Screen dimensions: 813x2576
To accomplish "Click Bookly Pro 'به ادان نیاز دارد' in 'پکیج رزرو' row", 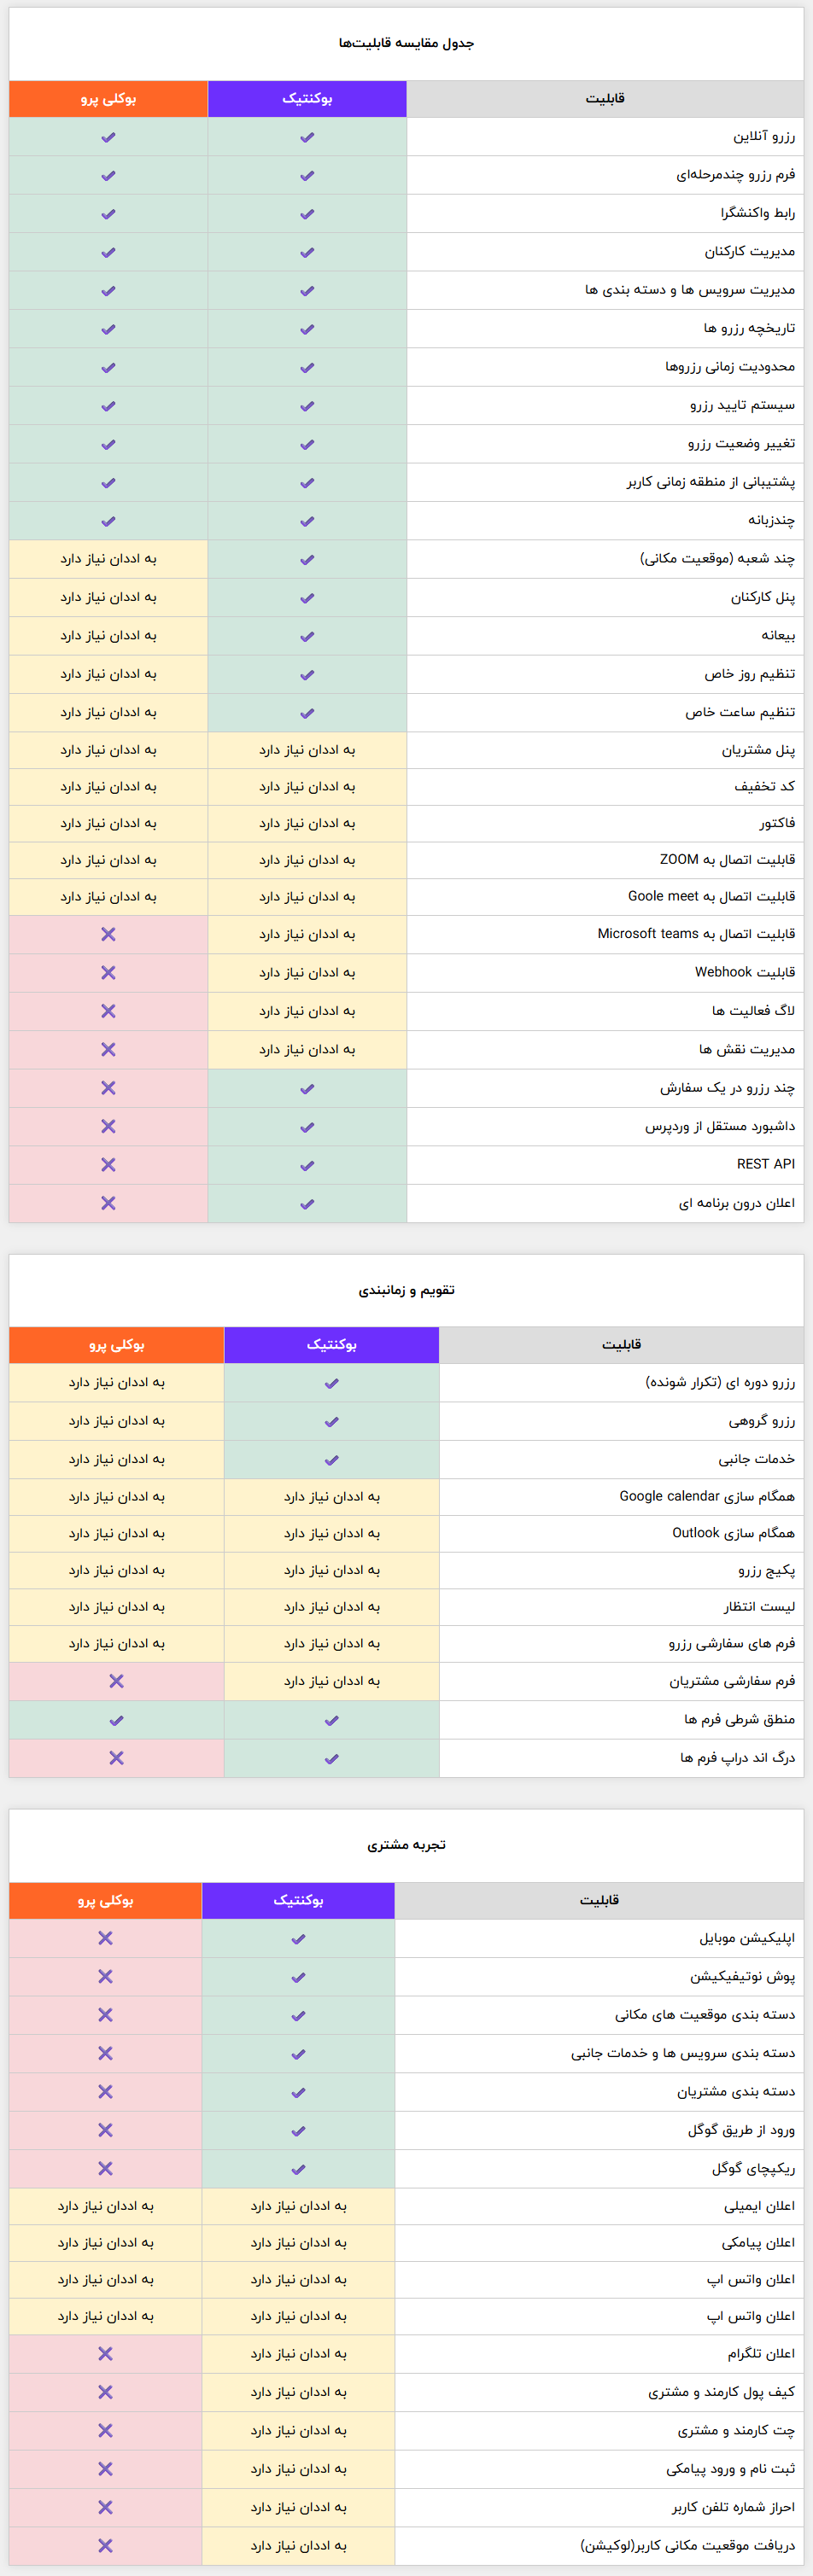I will point(116,1571).
